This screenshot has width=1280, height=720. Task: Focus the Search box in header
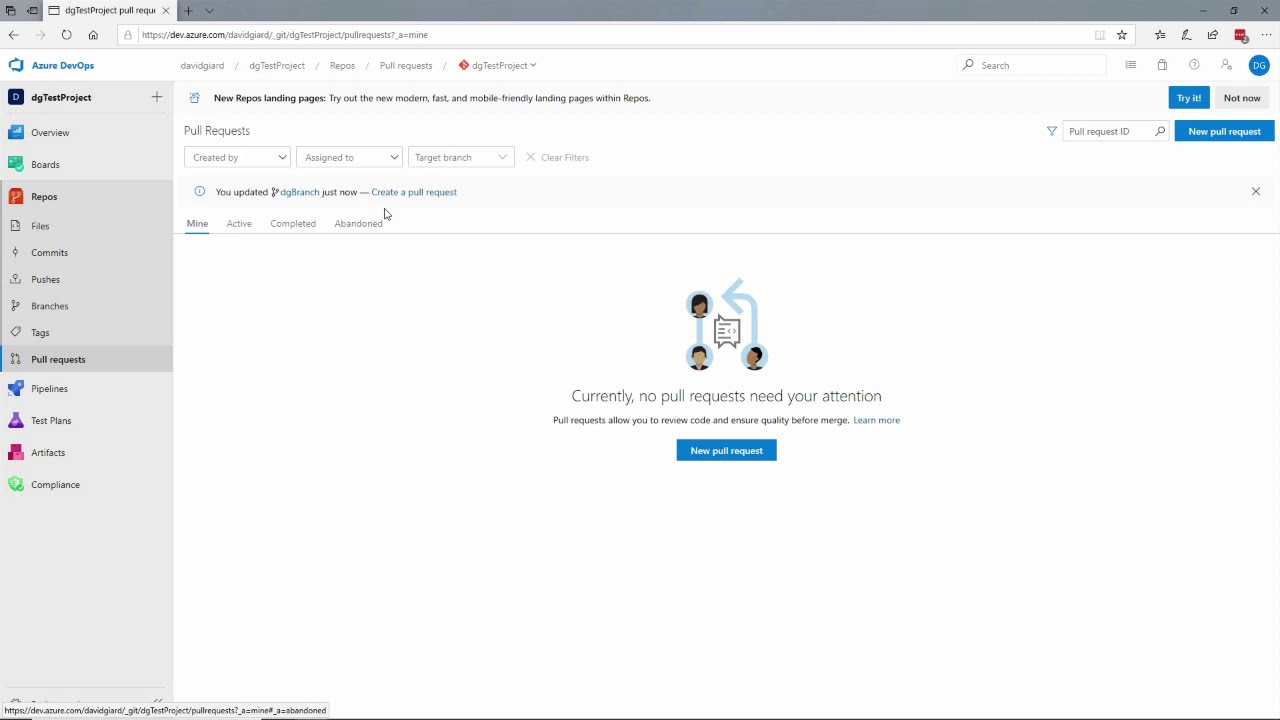1032,65
